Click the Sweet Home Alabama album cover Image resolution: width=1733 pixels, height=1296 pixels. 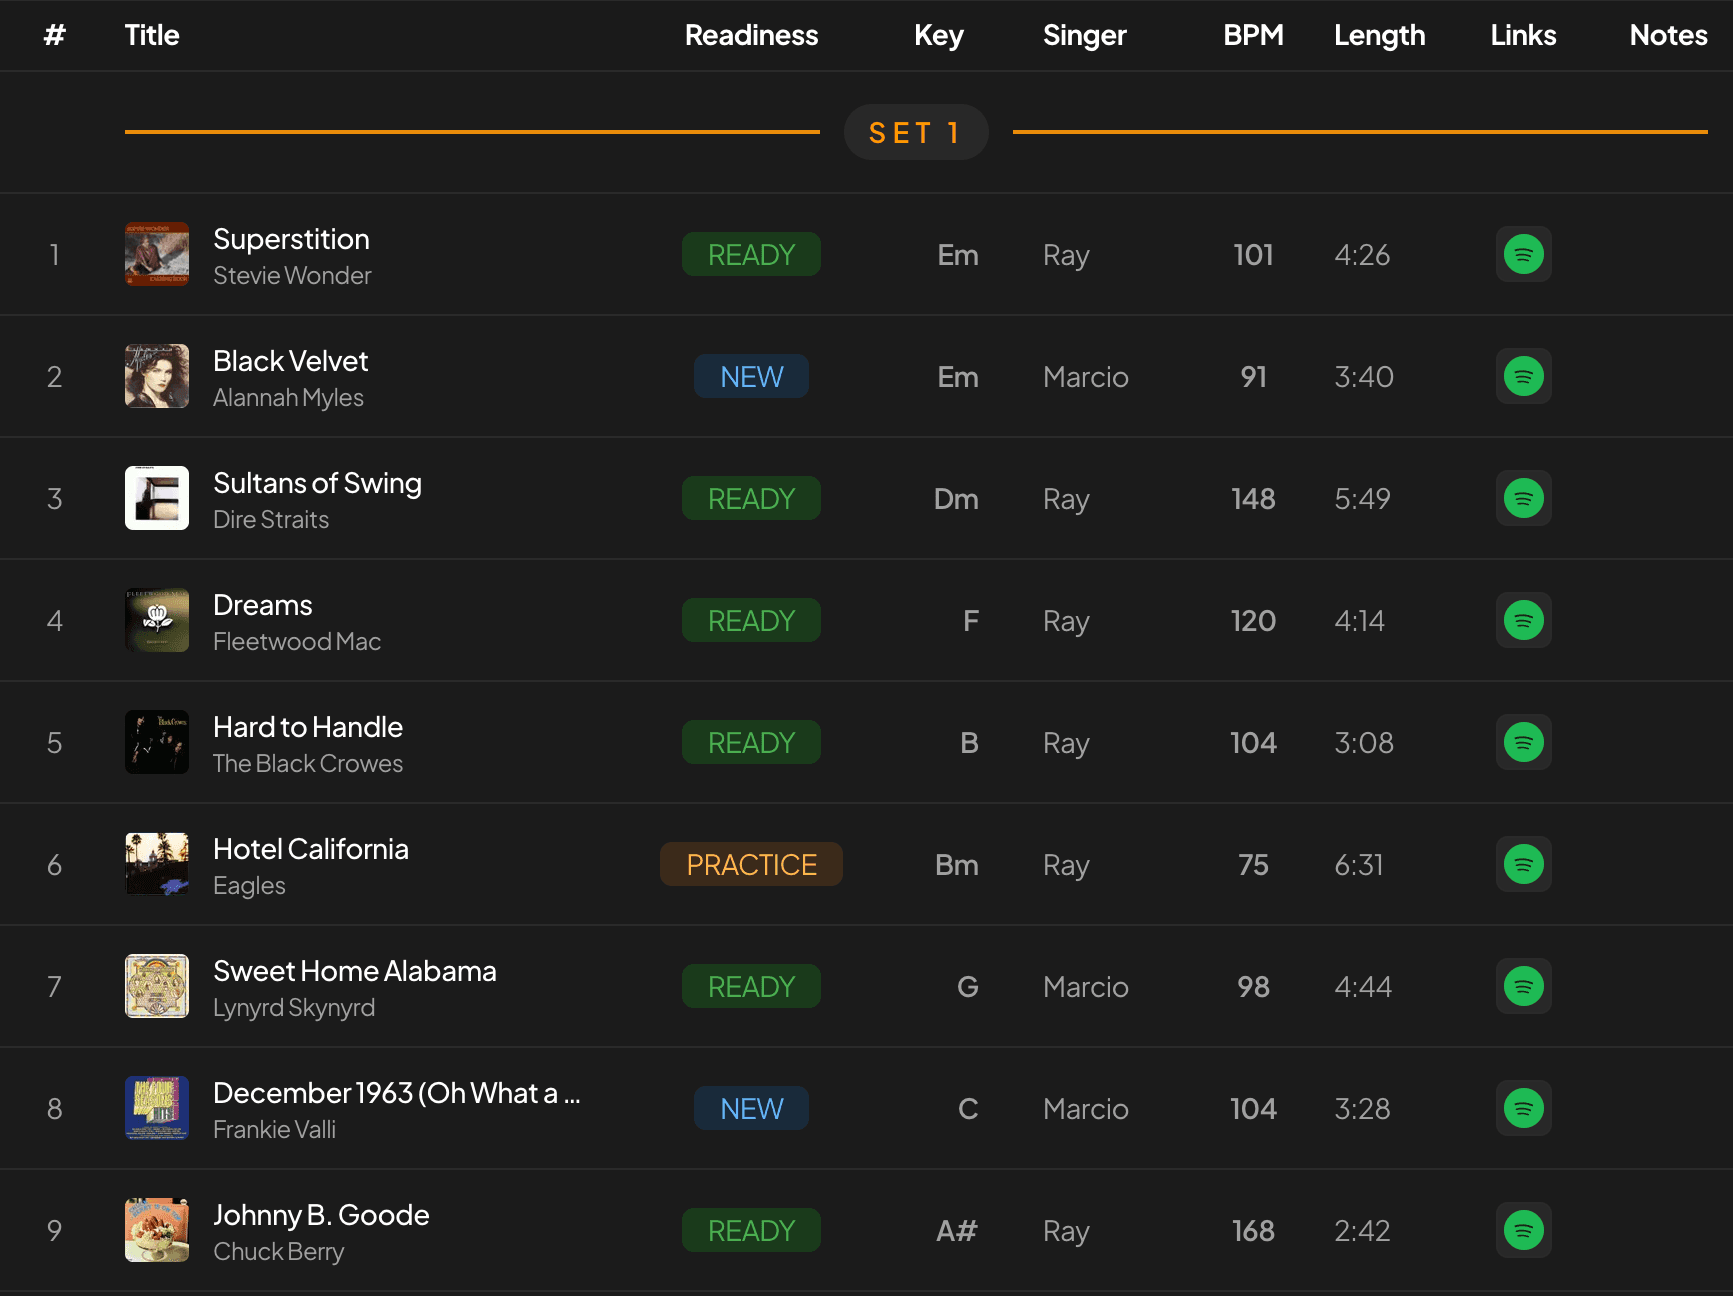point(157,986)
